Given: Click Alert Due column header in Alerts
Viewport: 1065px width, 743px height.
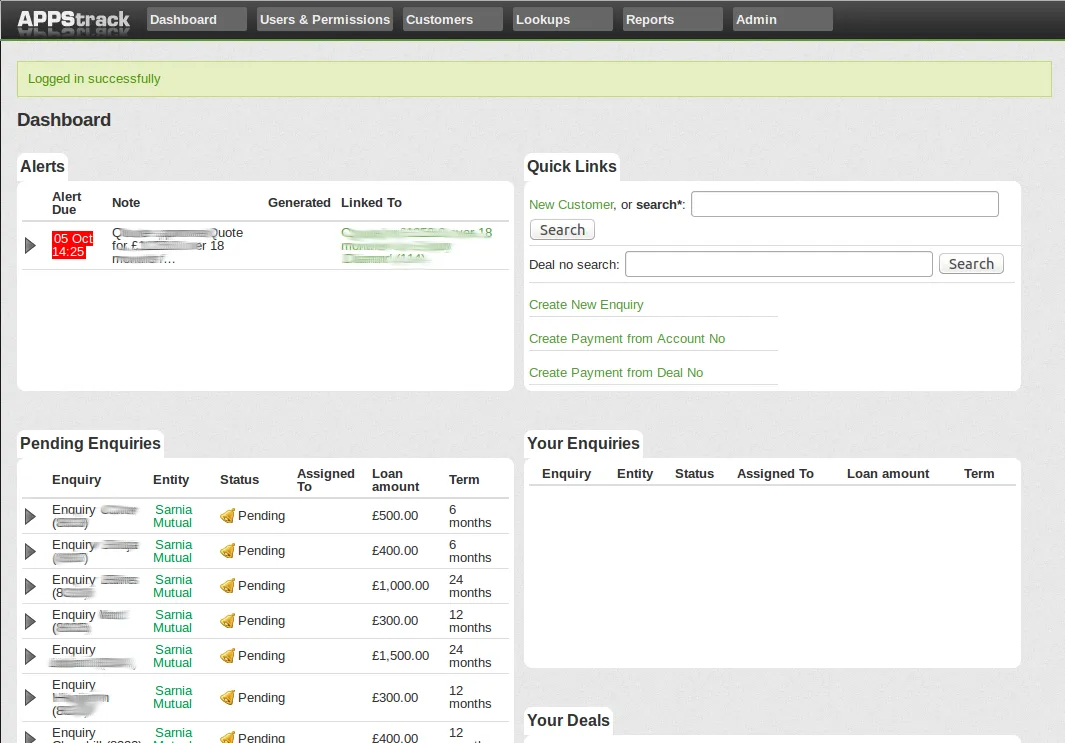Looking at the screenshot, I should (x=67, y=203).
